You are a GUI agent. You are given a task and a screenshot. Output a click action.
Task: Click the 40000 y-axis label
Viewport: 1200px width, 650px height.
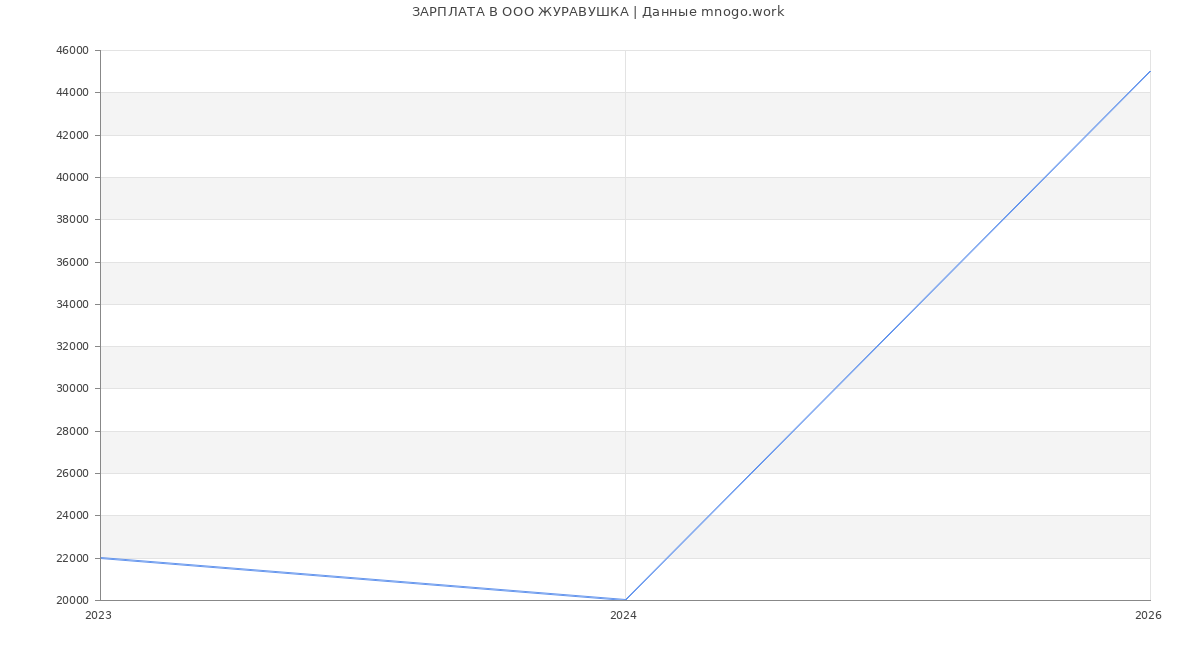click(72, 177)
